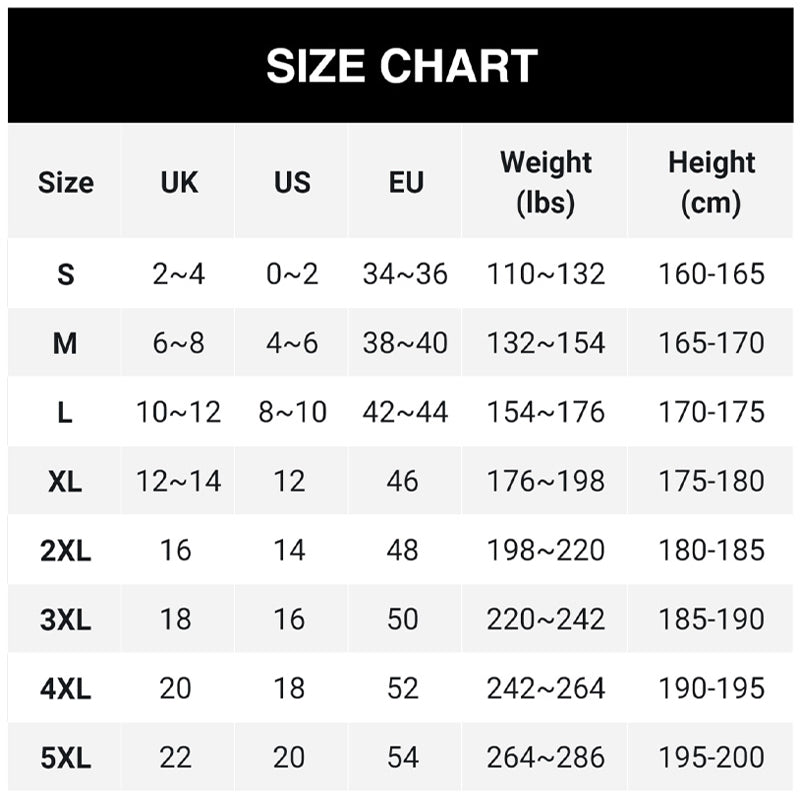The width and height of the screenshot is (800, 800).
Task: Click the 2XL size row label
Action: click(x=65, y=550)
